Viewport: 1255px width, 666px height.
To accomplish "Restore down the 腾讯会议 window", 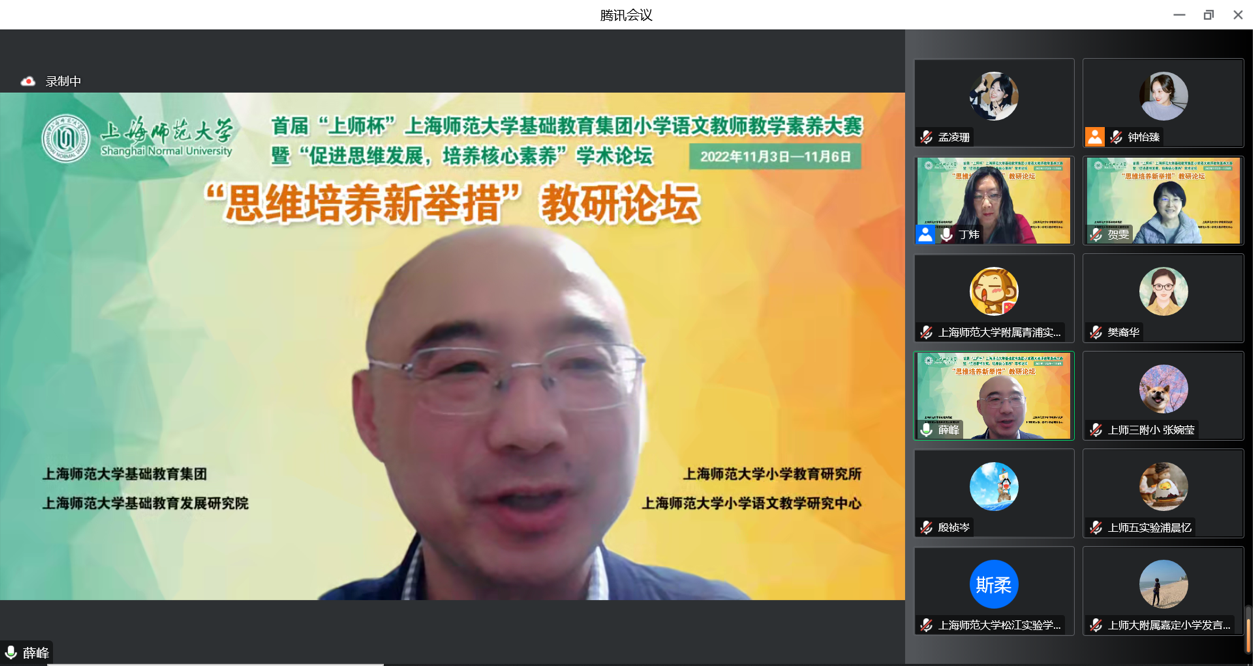I will (x=1208, y=15).
